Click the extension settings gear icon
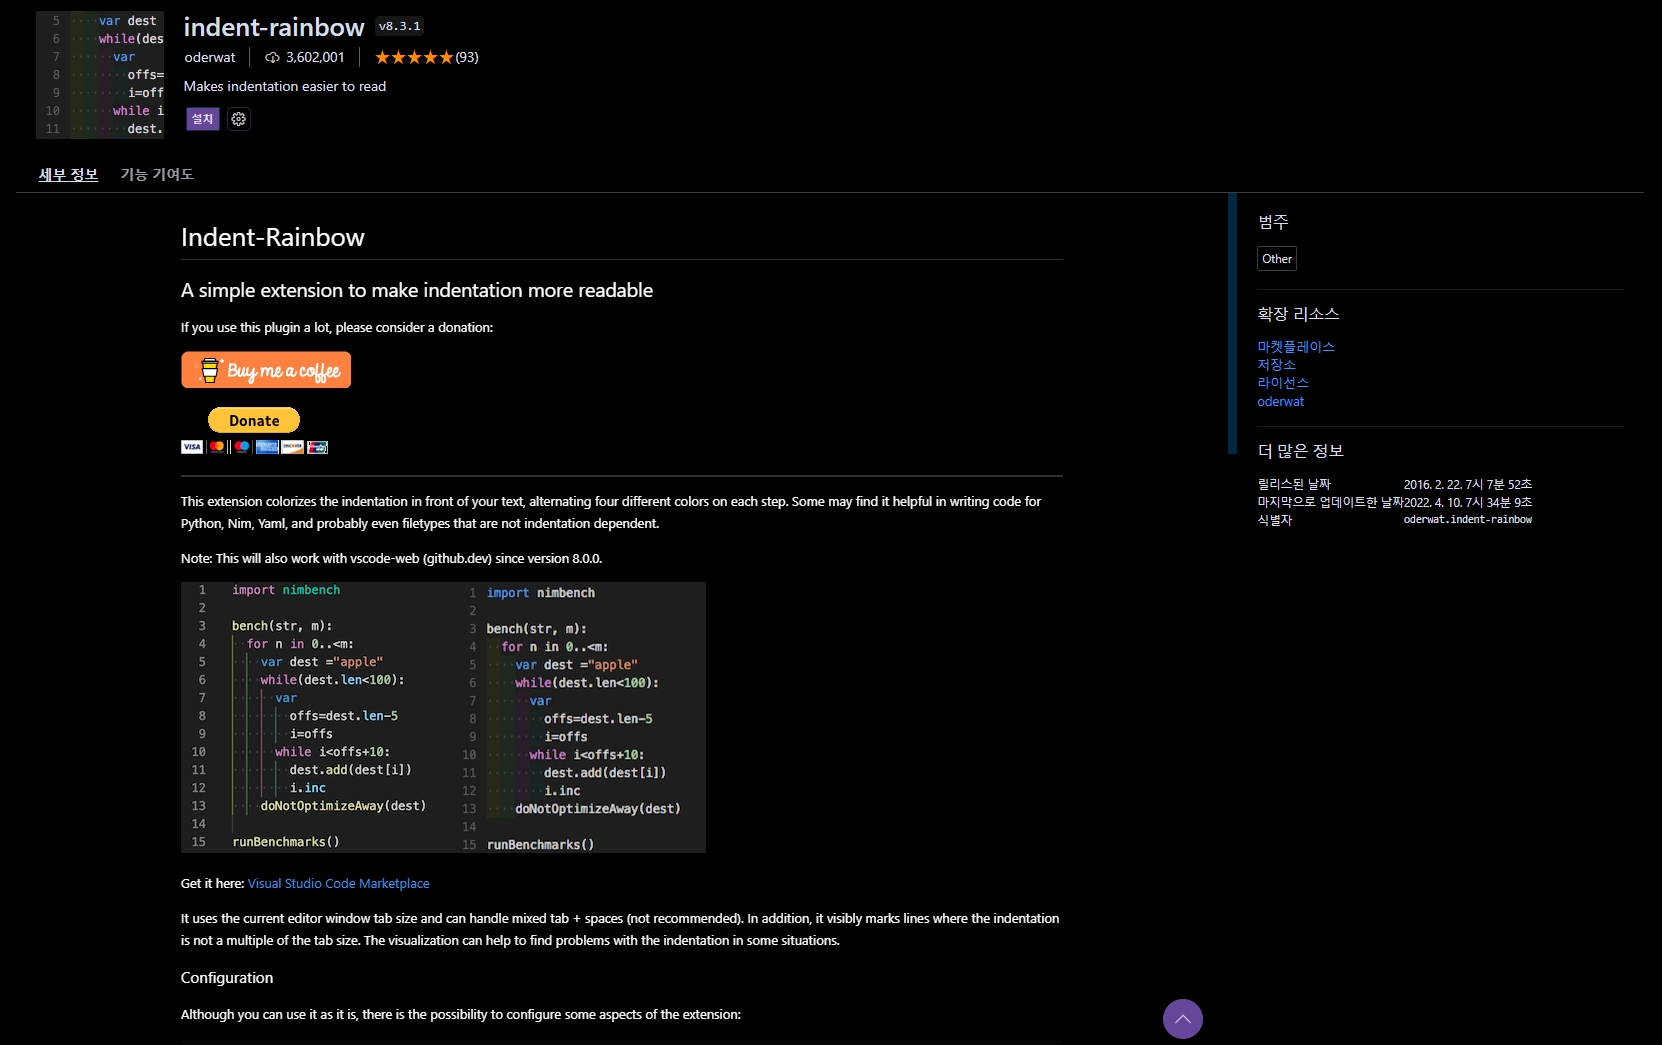 238,119
